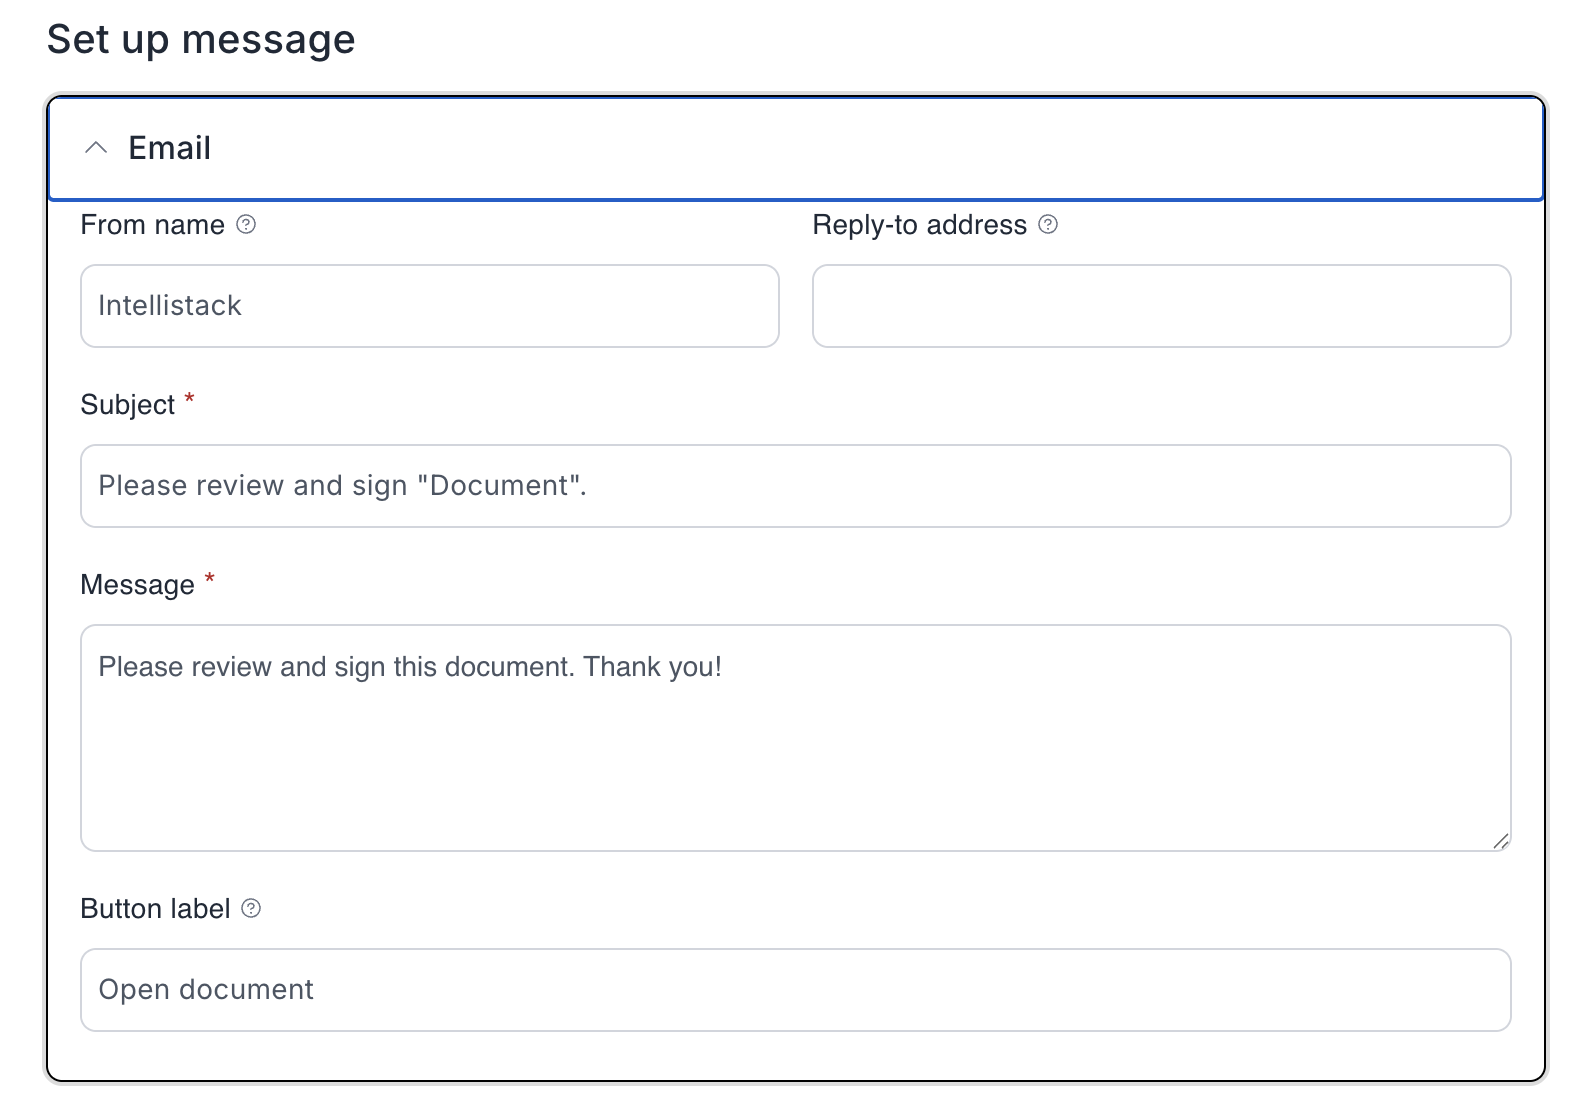This screenshot has height=1104, width=1574.
Task: Click the Message label text
Action: (137, 585)
